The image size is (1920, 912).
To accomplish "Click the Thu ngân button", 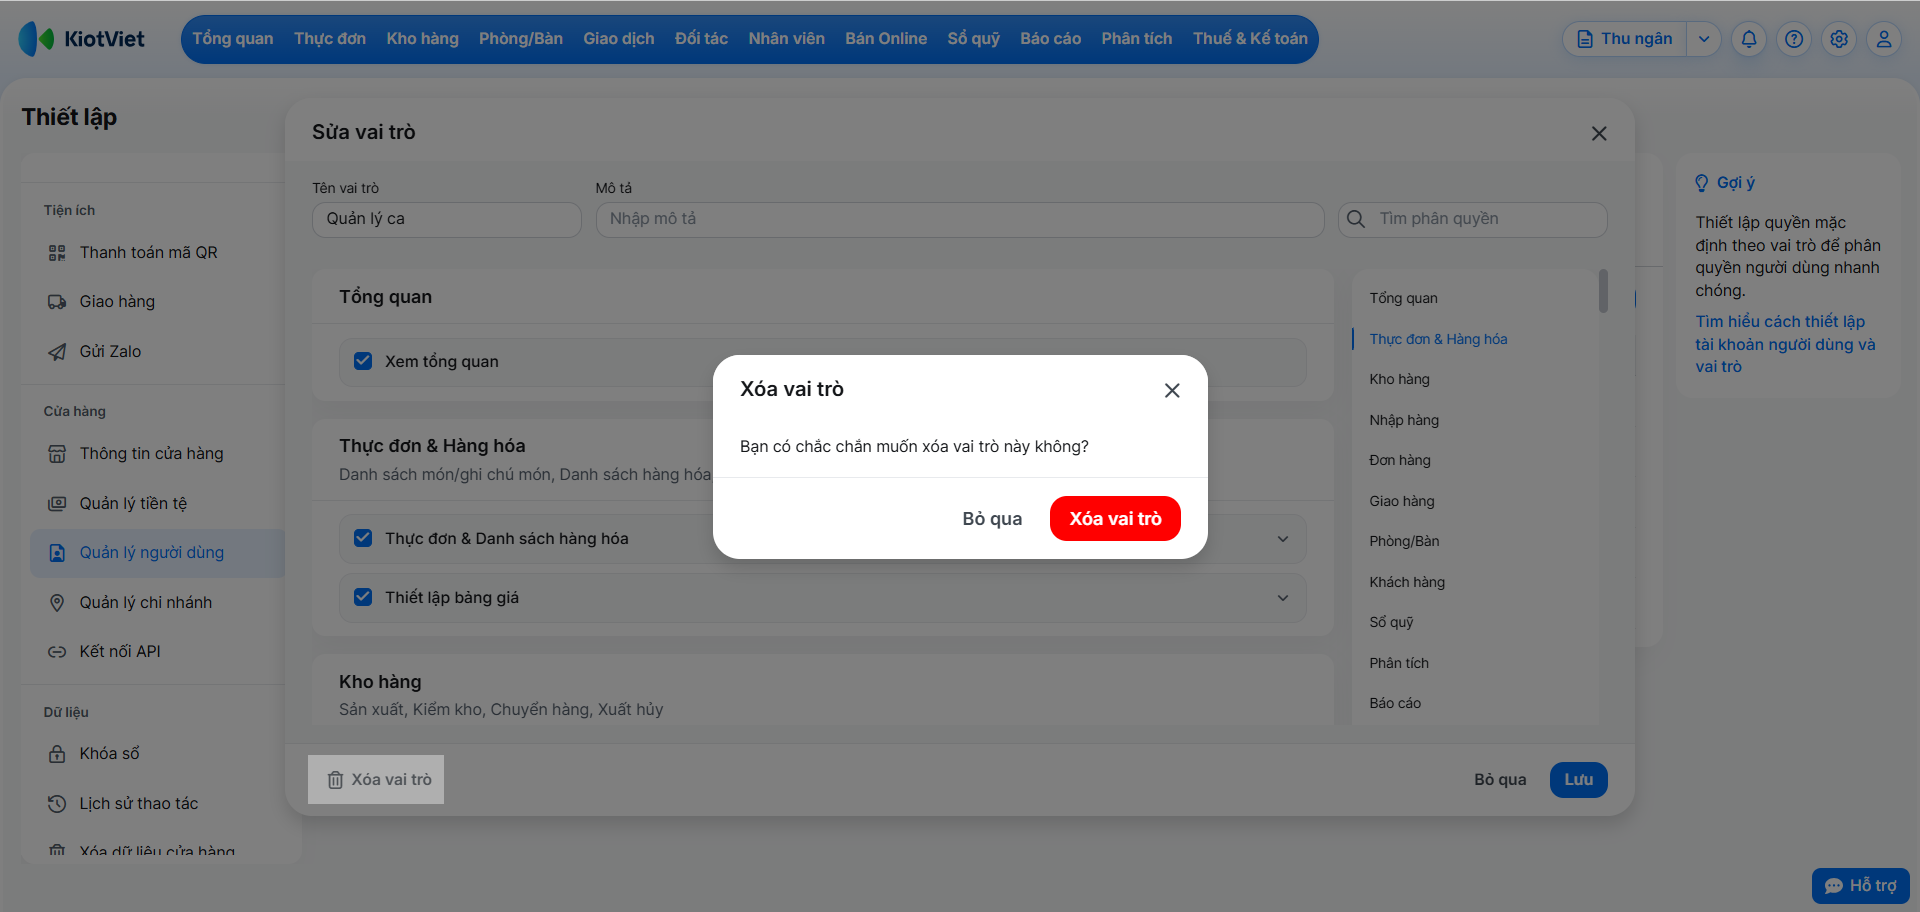I will [1625, 39].
